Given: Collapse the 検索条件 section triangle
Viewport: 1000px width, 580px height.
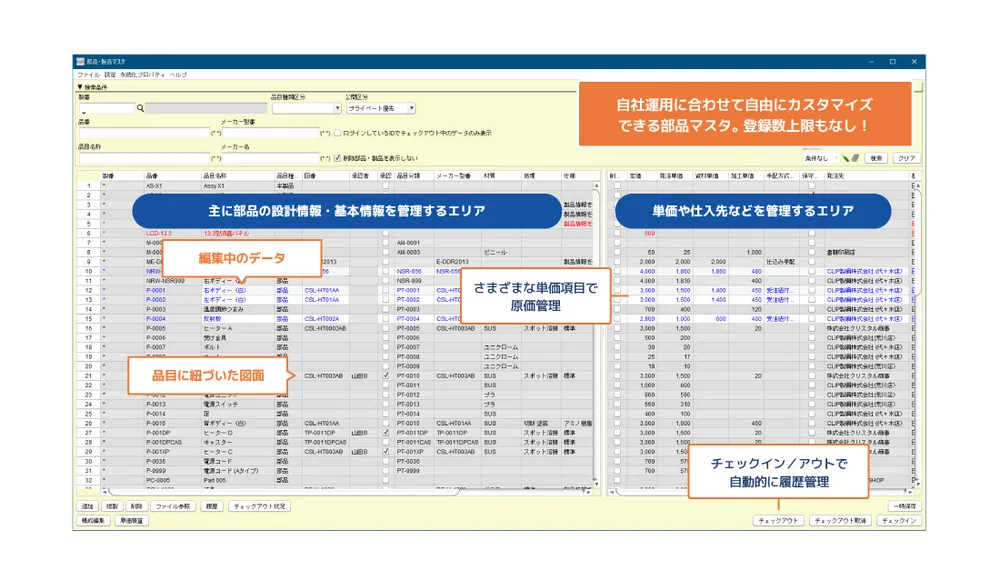Looking at the screenshot, I should [x=80, y=87].
